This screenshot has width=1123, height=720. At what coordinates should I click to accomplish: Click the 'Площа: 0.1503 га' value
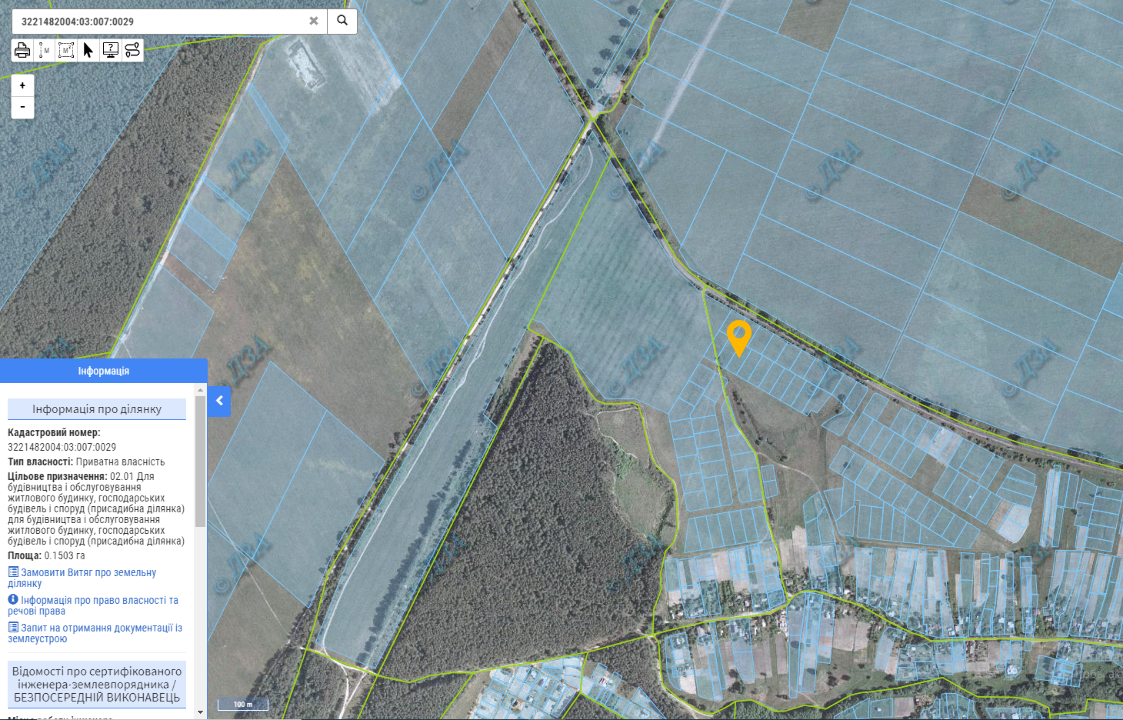coord(47,556)
